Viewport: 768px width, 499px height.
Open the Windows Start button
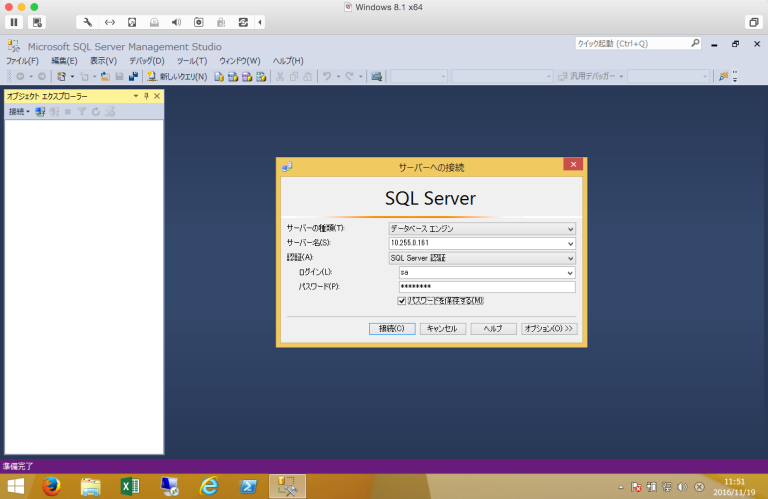[x=16, y=486]
